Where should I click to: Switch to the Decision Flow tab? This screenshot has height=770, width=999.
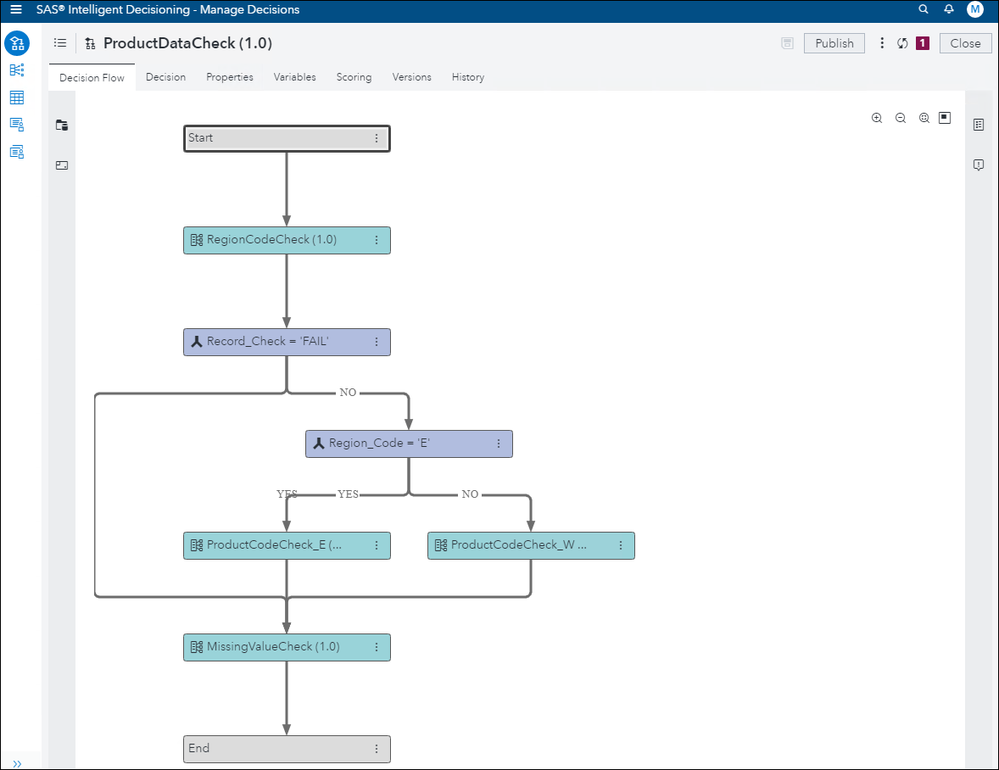(x=92, y=77)
